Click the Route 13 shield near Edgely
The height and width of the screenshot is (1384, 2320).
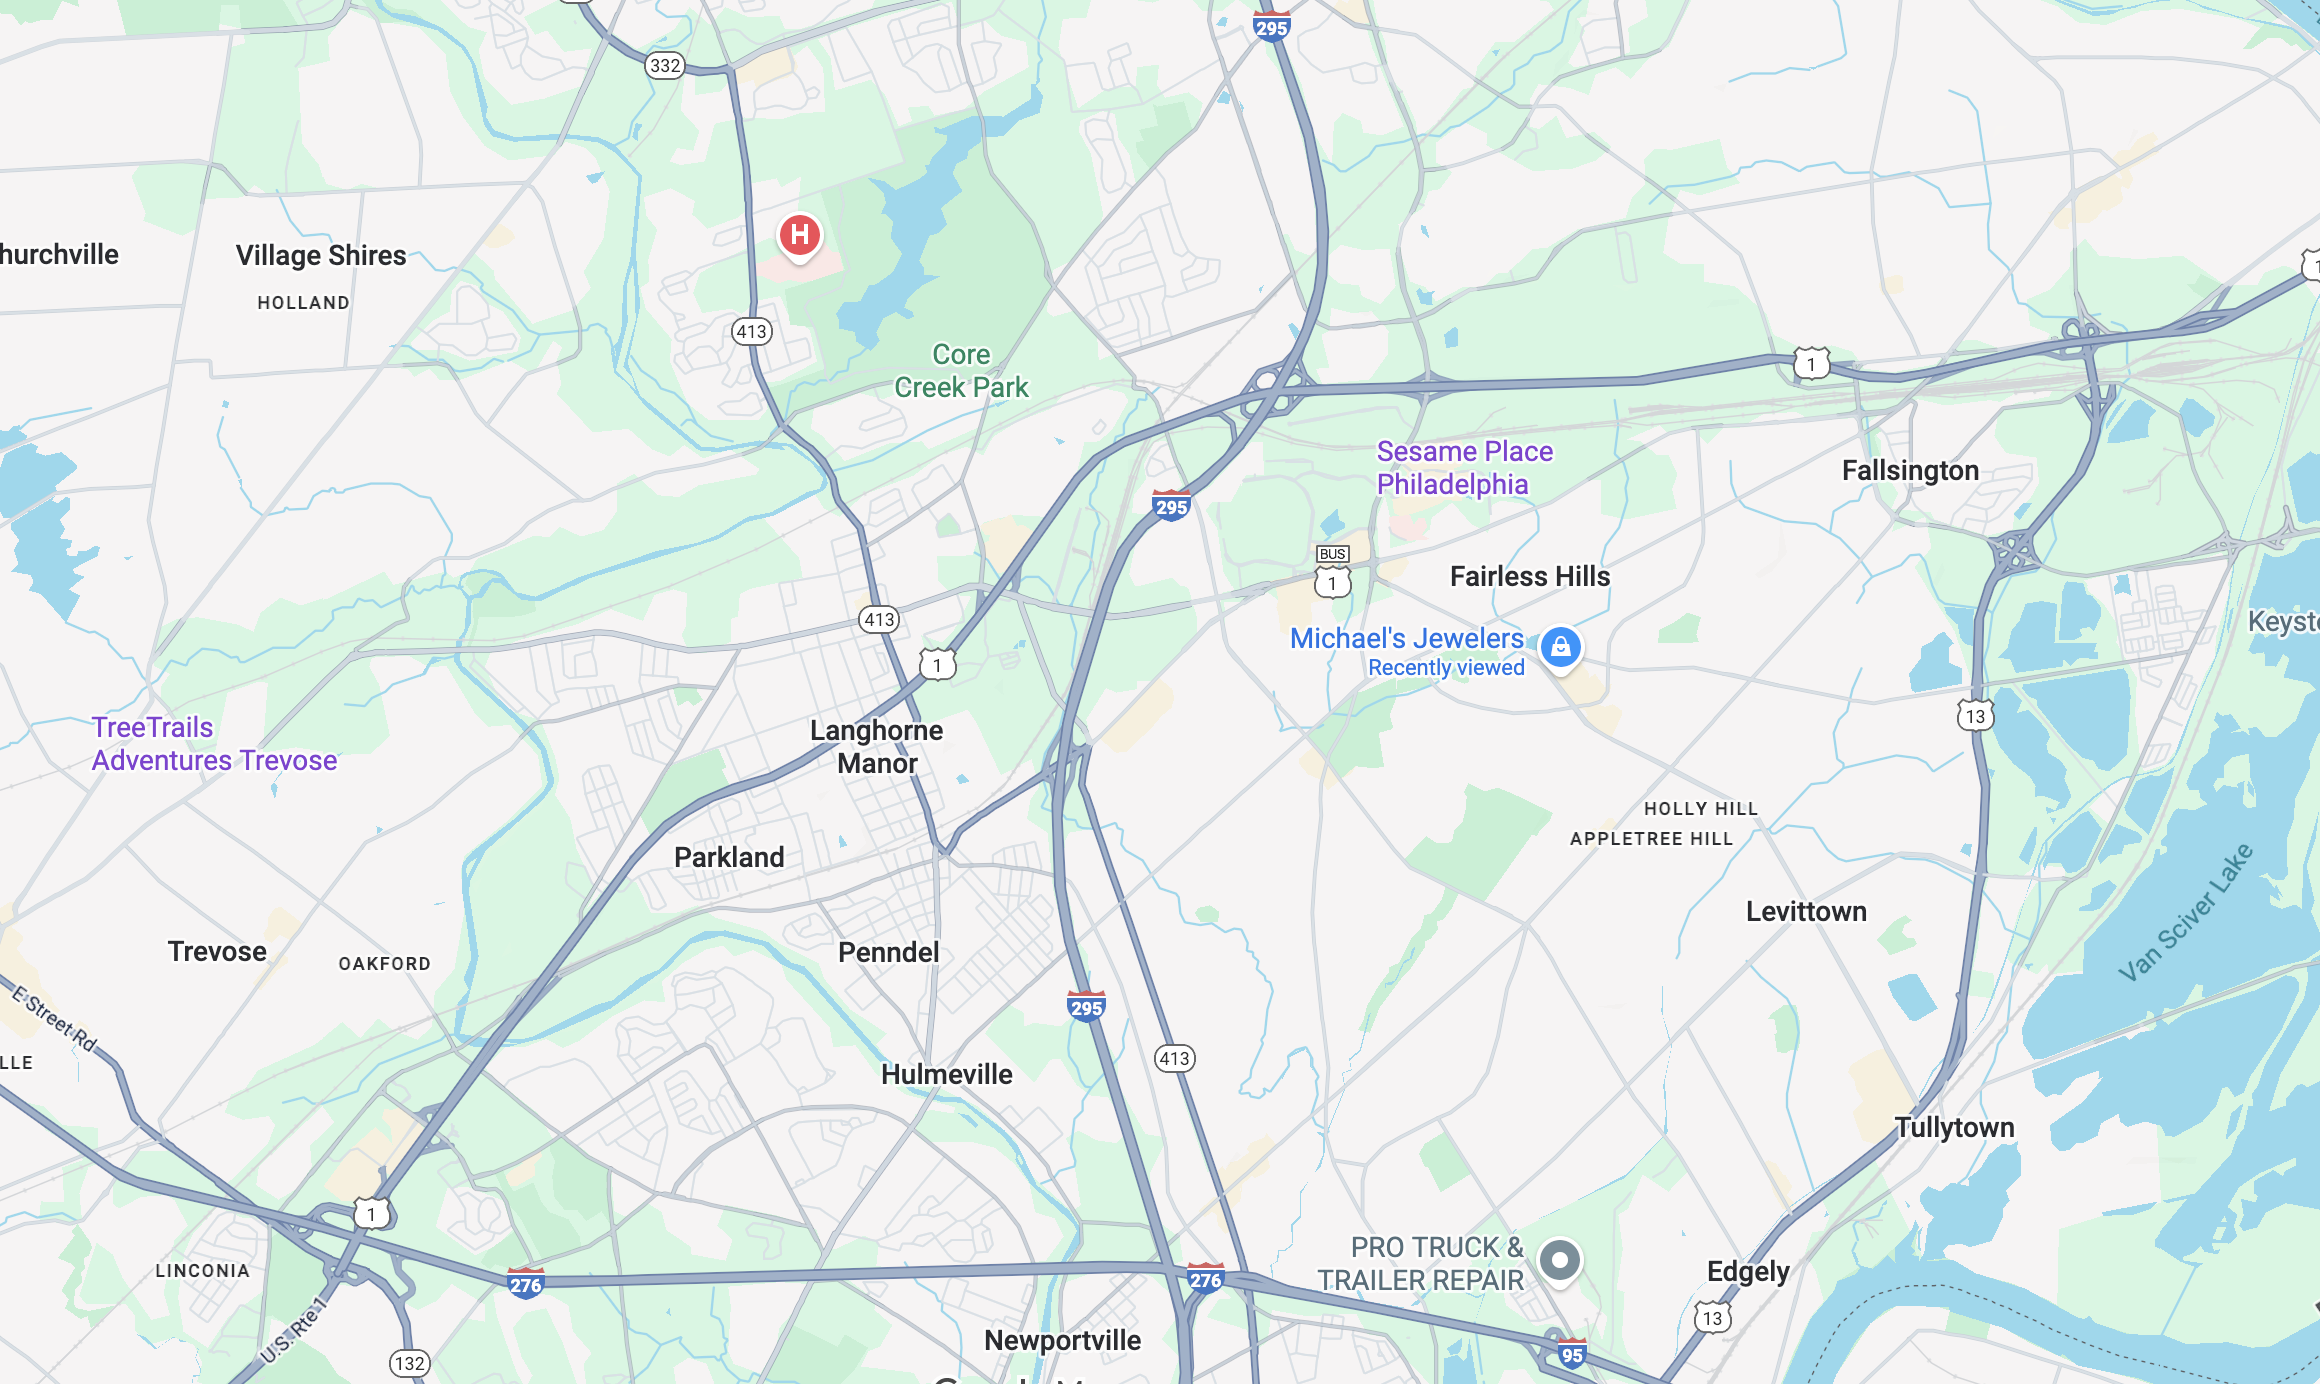pyautogui.click(x=1713, y=1317)
